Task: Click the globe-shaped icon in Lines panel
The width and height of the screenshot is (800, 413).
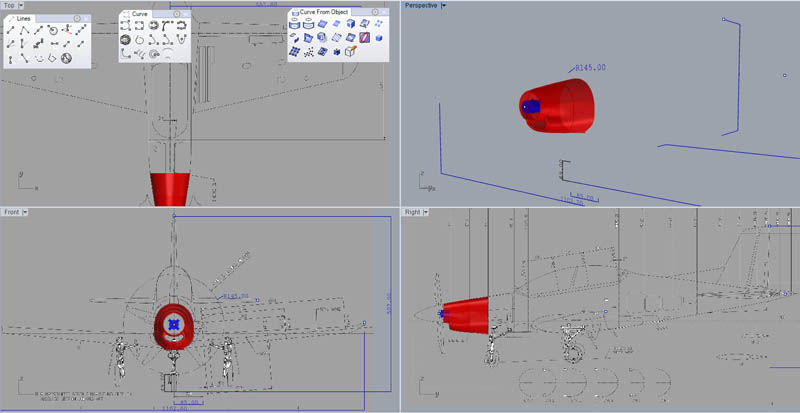Action: 65,58
